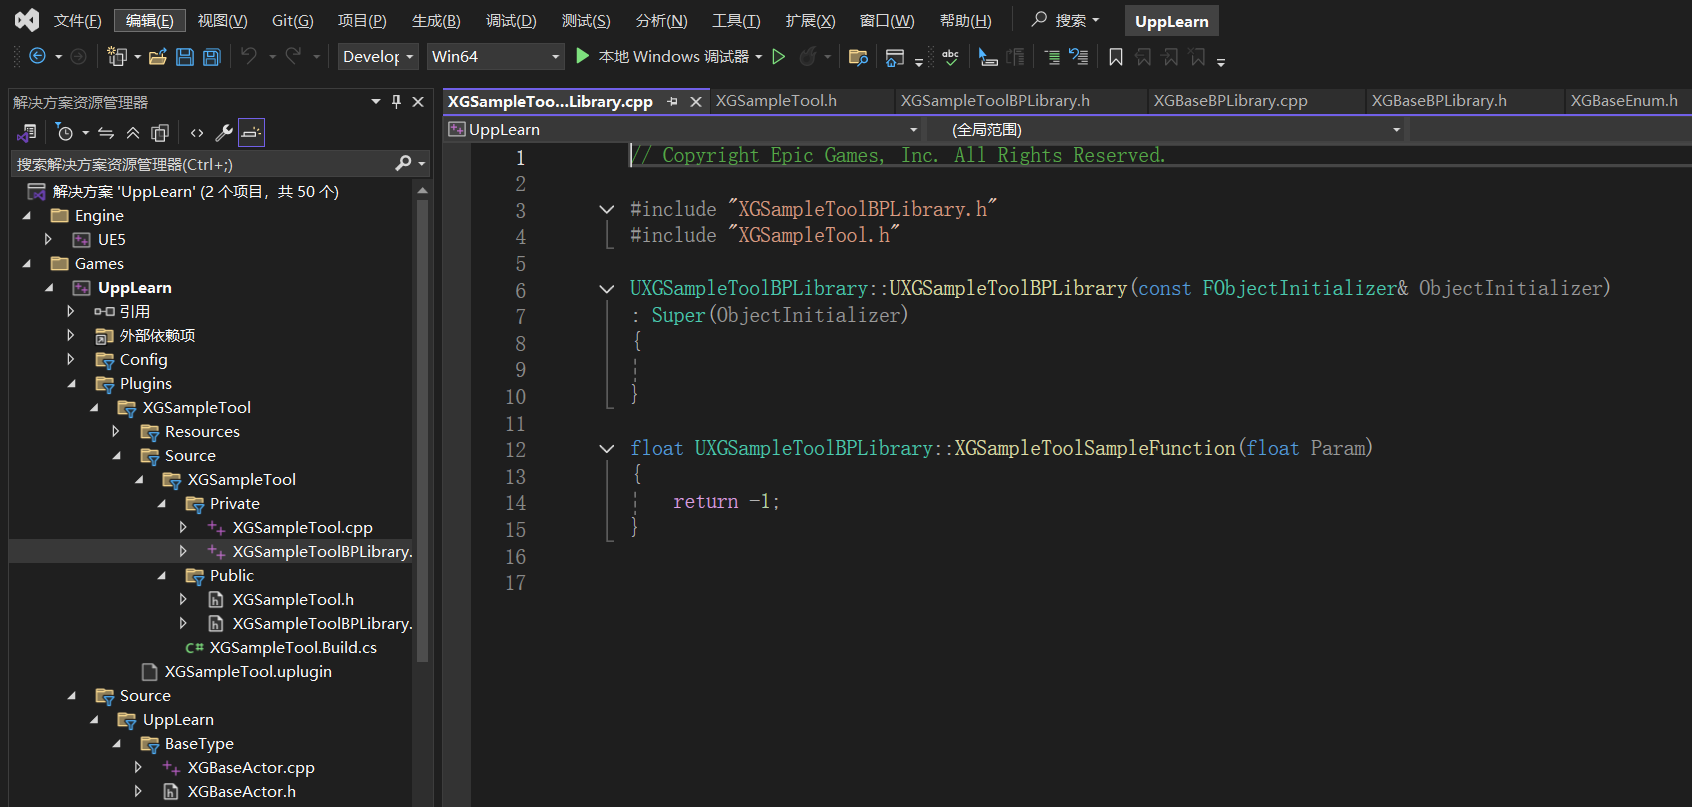
Task: Select XGBaseActor.cpp in the tree
Action: pos(251,767)
